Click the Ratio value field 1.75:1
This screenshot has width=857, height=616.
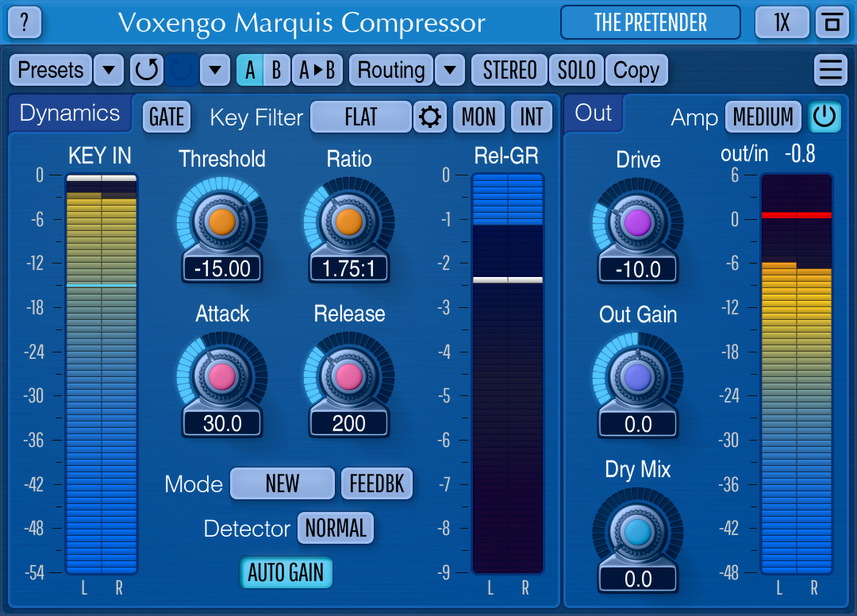point(348,268)
